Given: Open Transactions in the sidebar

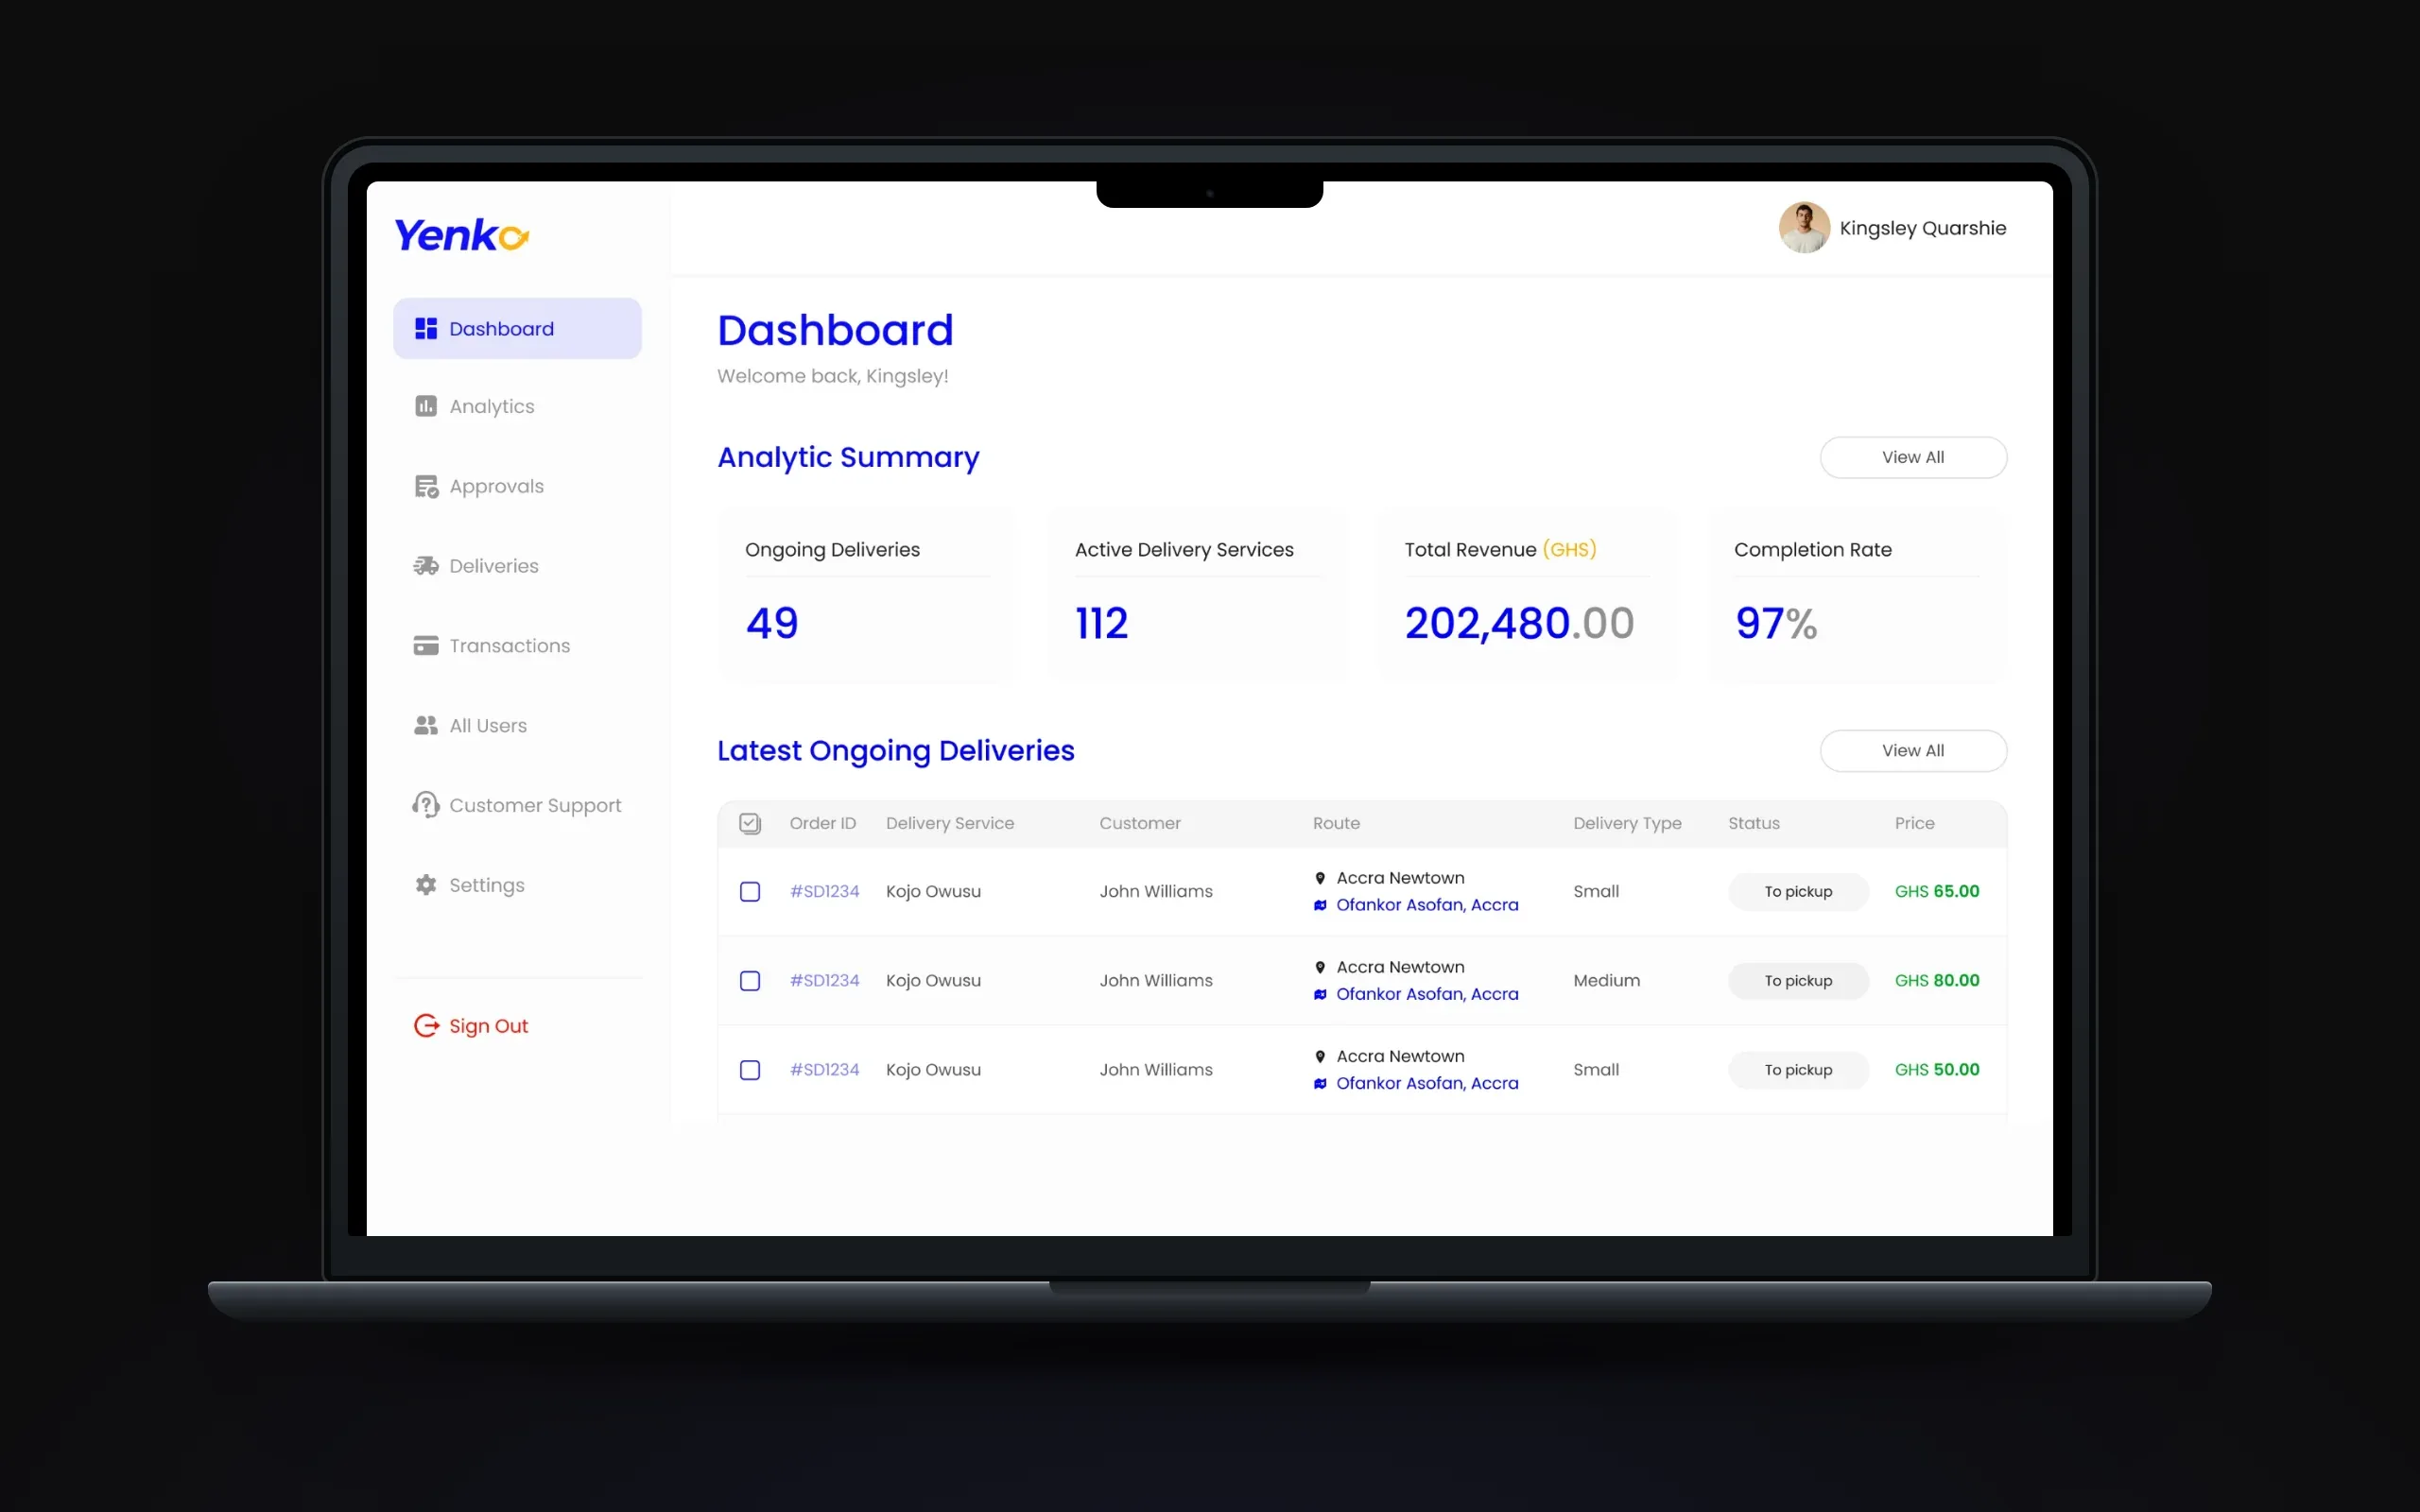Looking at the screenshot, I should click(x=517, y=646).
